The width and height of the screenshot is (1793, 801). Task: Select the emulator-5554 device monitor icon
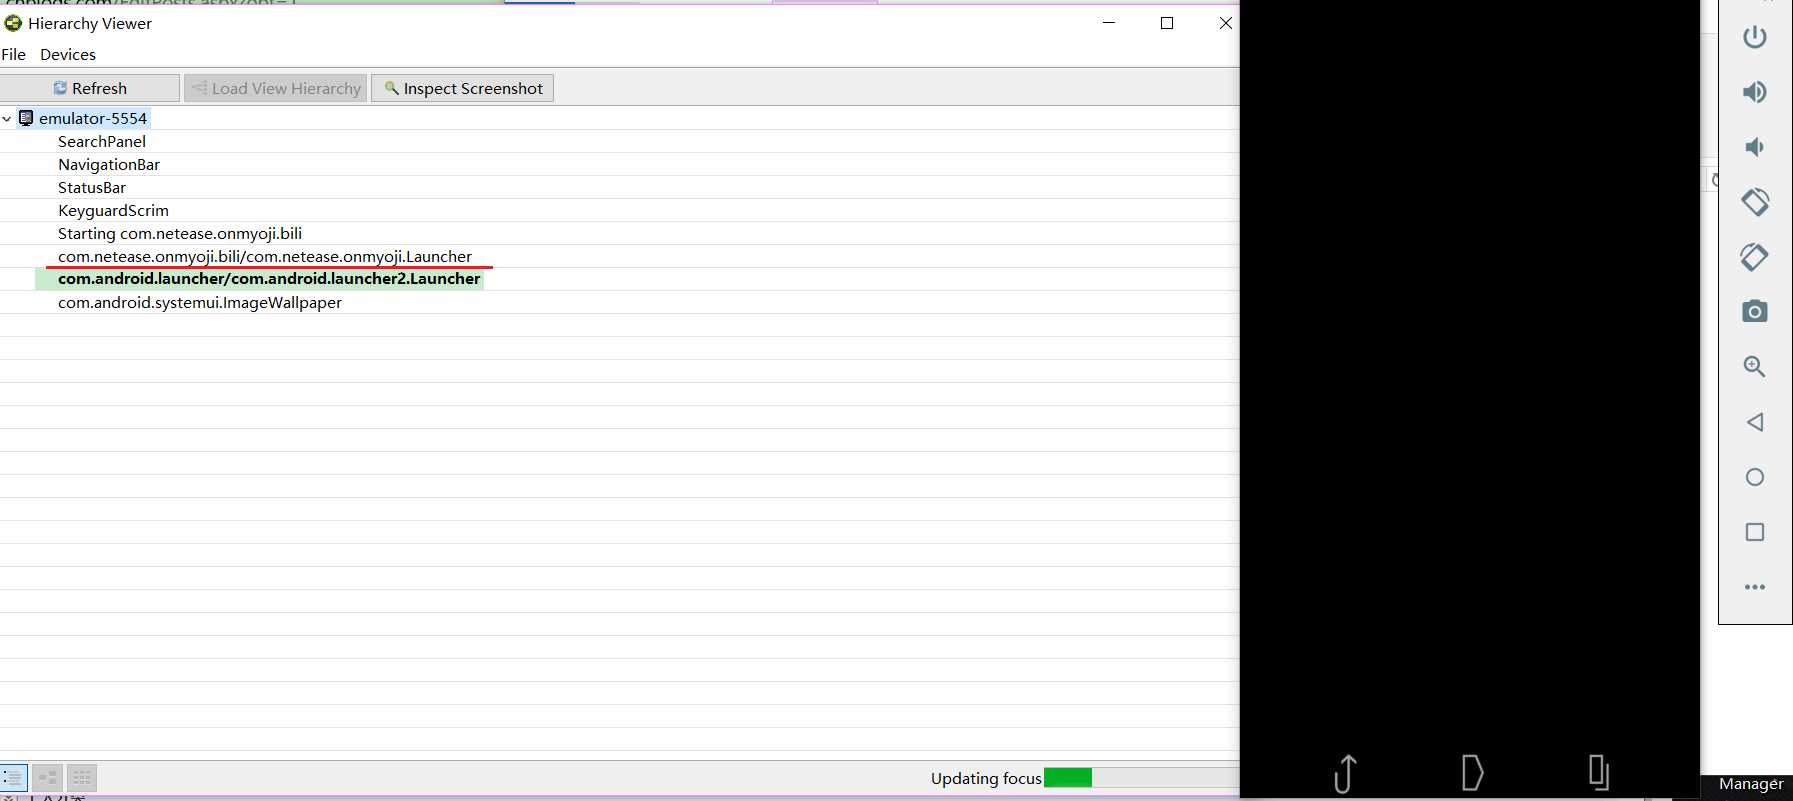26,118
